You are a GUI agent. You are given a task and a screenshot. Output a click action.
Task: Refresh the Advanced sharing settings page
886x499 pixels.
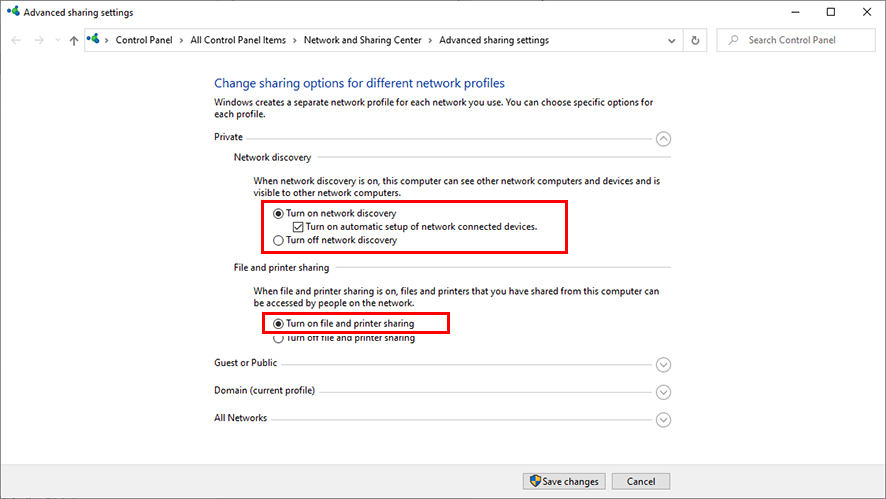click(695, 41)
